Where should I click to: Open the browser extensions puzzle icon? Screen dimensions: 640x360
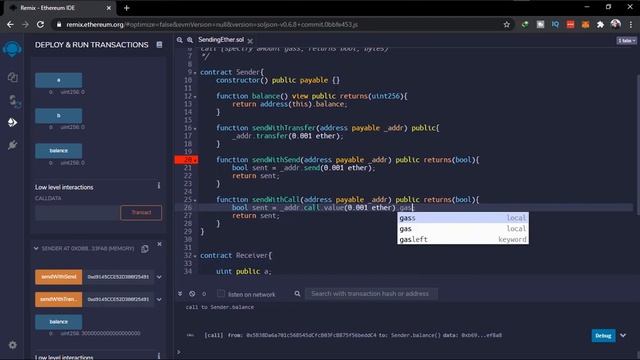[600, 24]
